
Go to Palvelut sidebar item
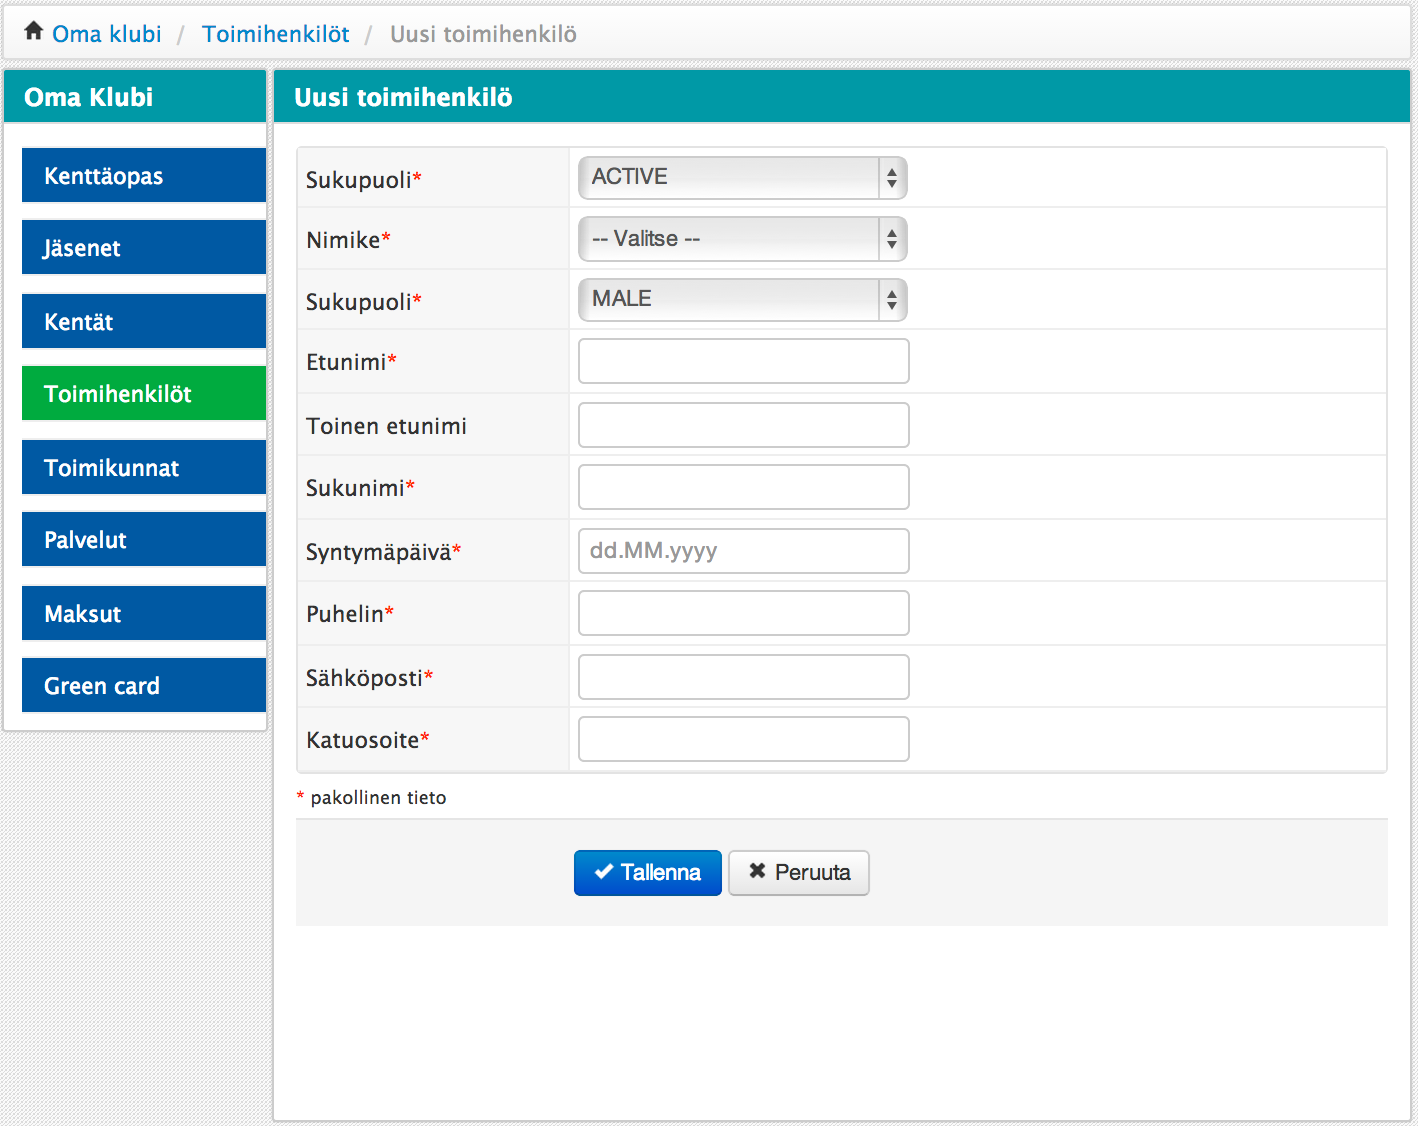pos(144,540)
